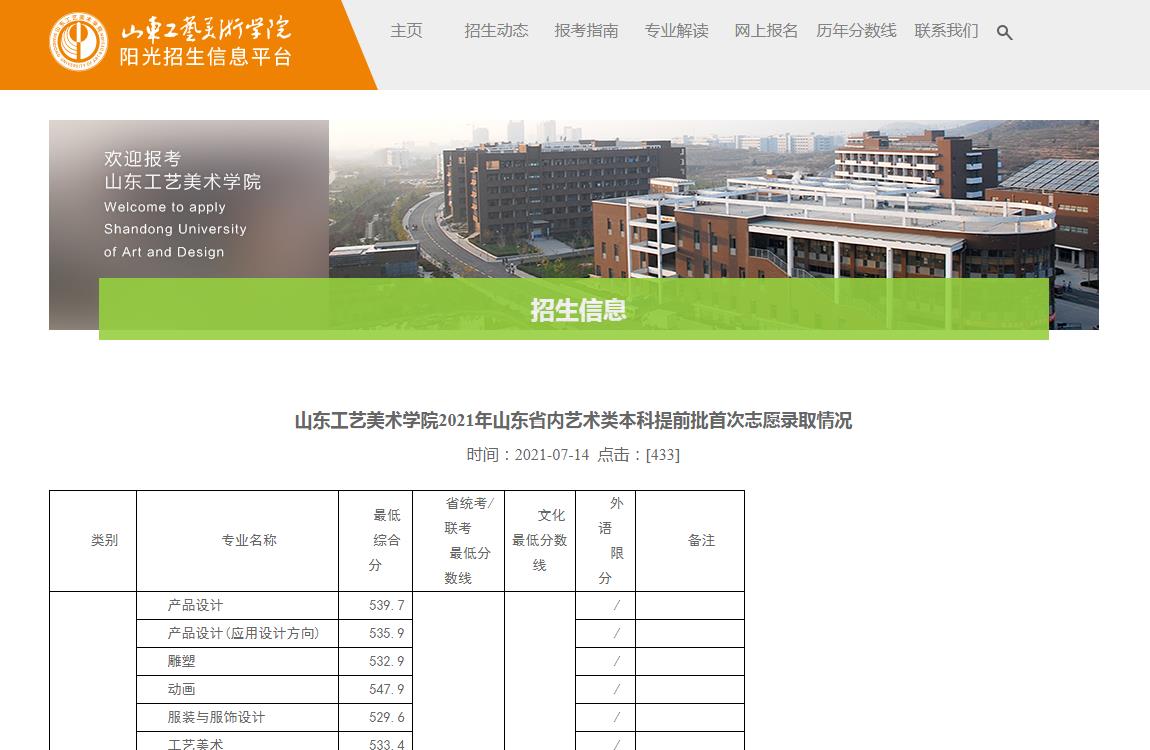Viewport: 1150px width, 750px height.
Task: Go to 网上报名 page
Action: pyautogui.click(x=766, y=31)
